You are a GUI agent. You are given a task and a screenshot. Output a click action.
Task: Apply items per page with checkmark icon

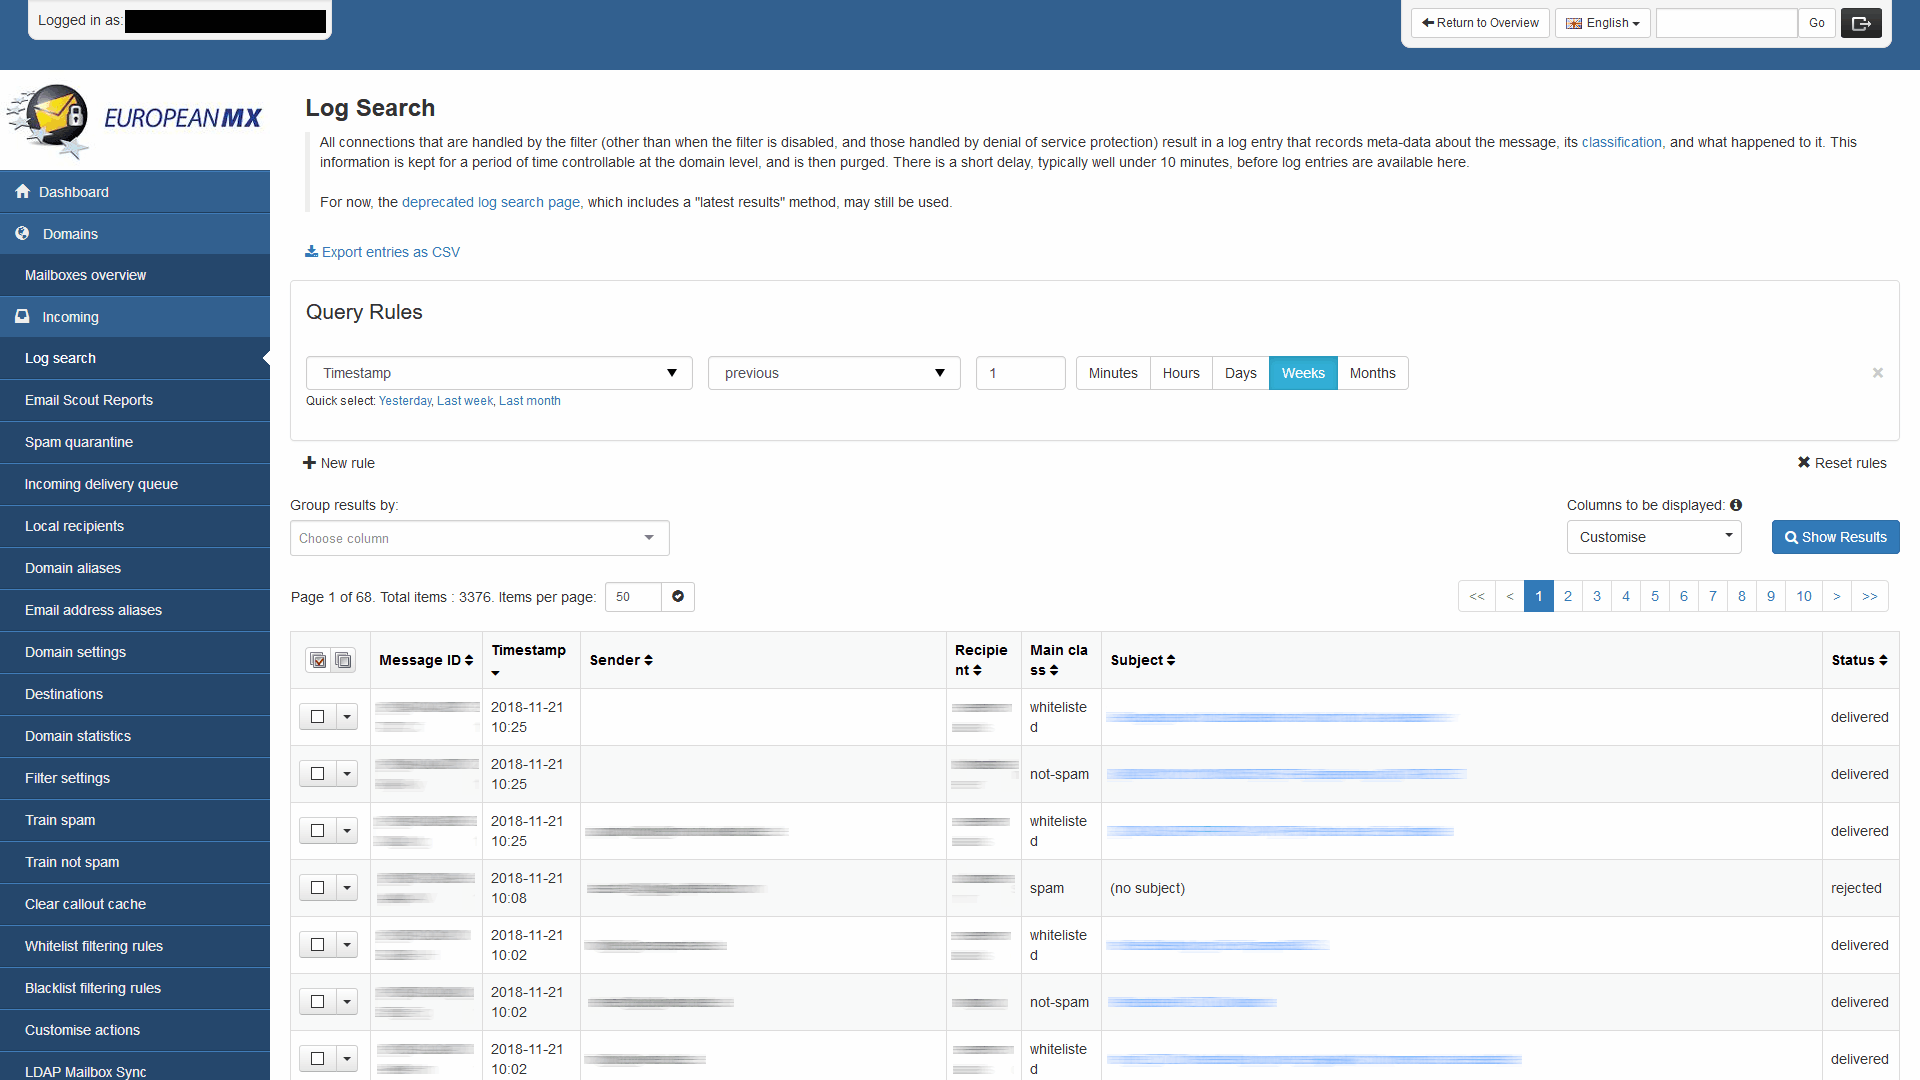pos(678,597)
